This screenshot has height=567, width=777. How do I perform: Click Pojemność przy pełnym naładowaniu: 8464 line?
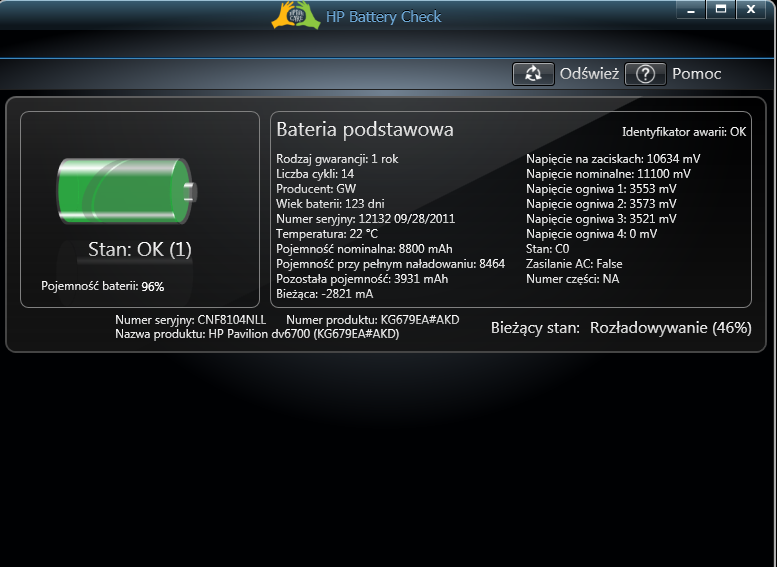click(x=390, y=264)
